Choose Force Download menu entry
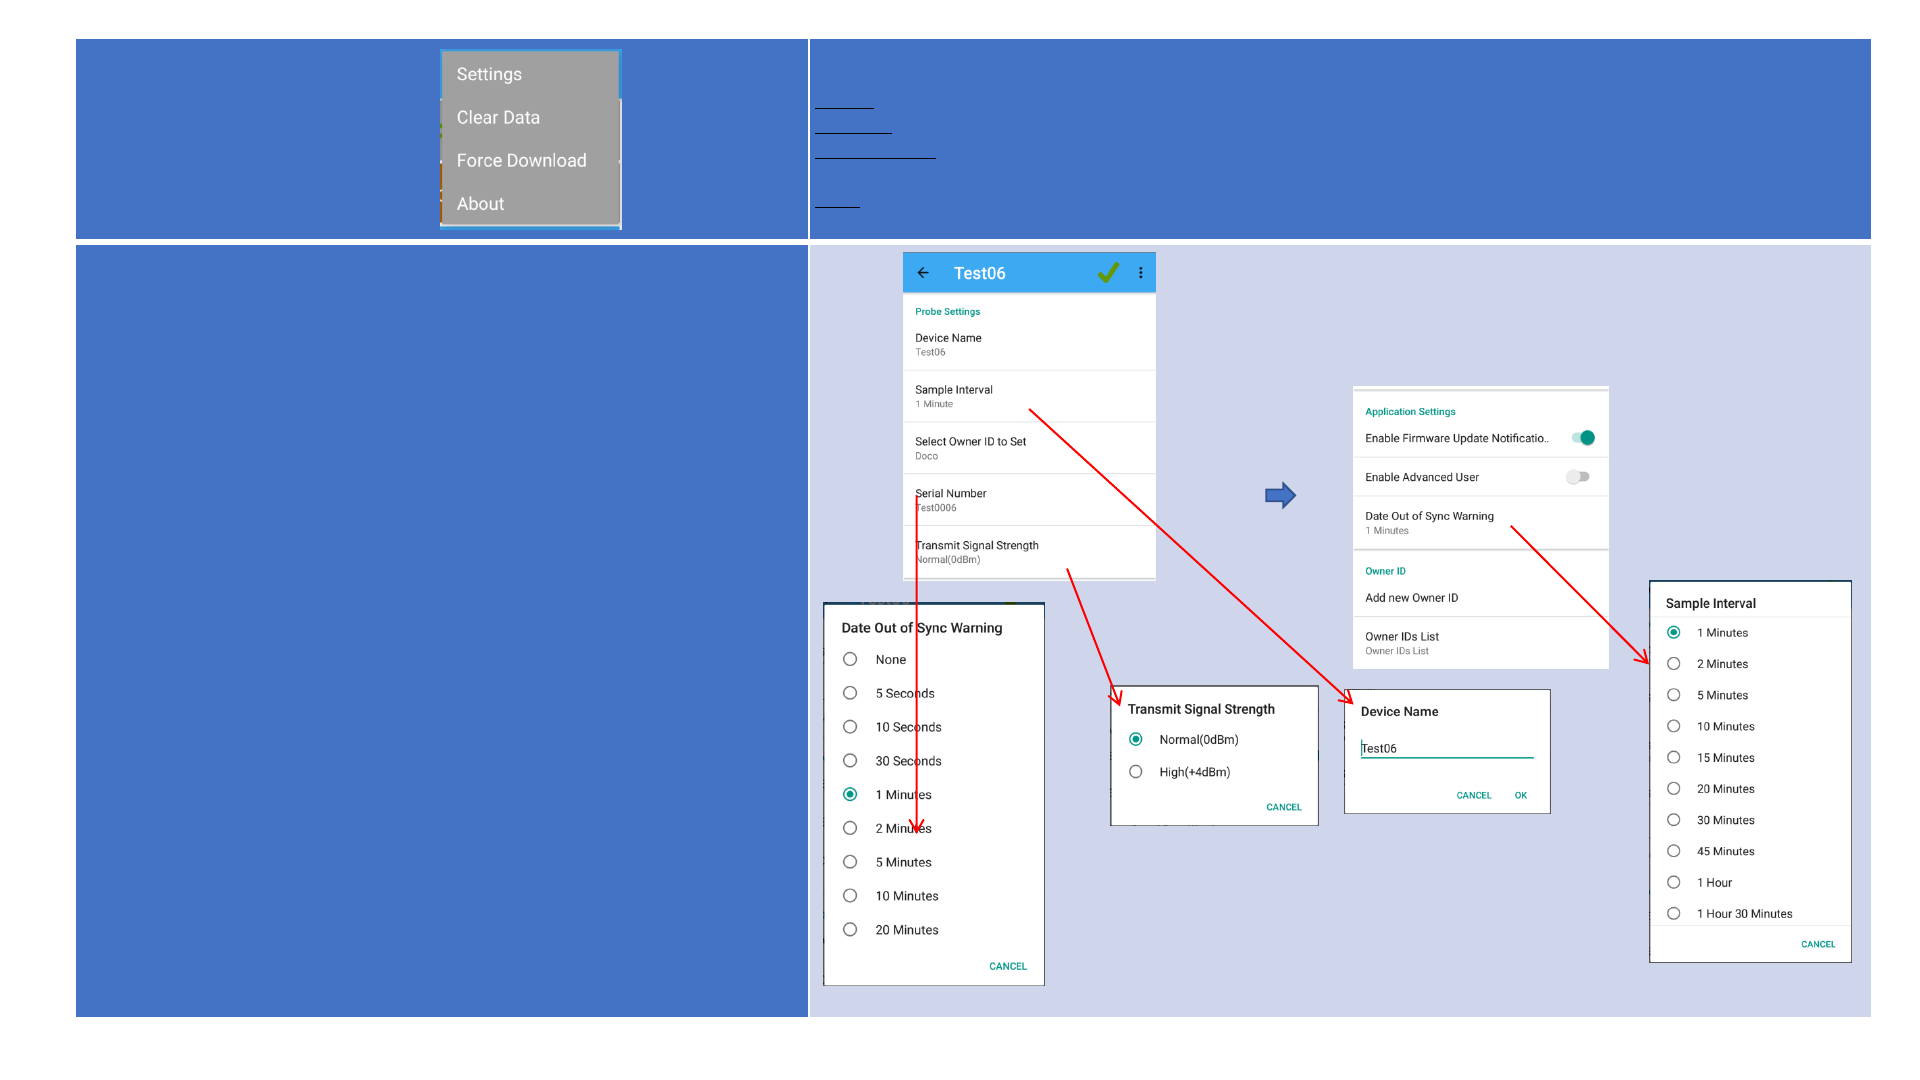 click(521, 160)
